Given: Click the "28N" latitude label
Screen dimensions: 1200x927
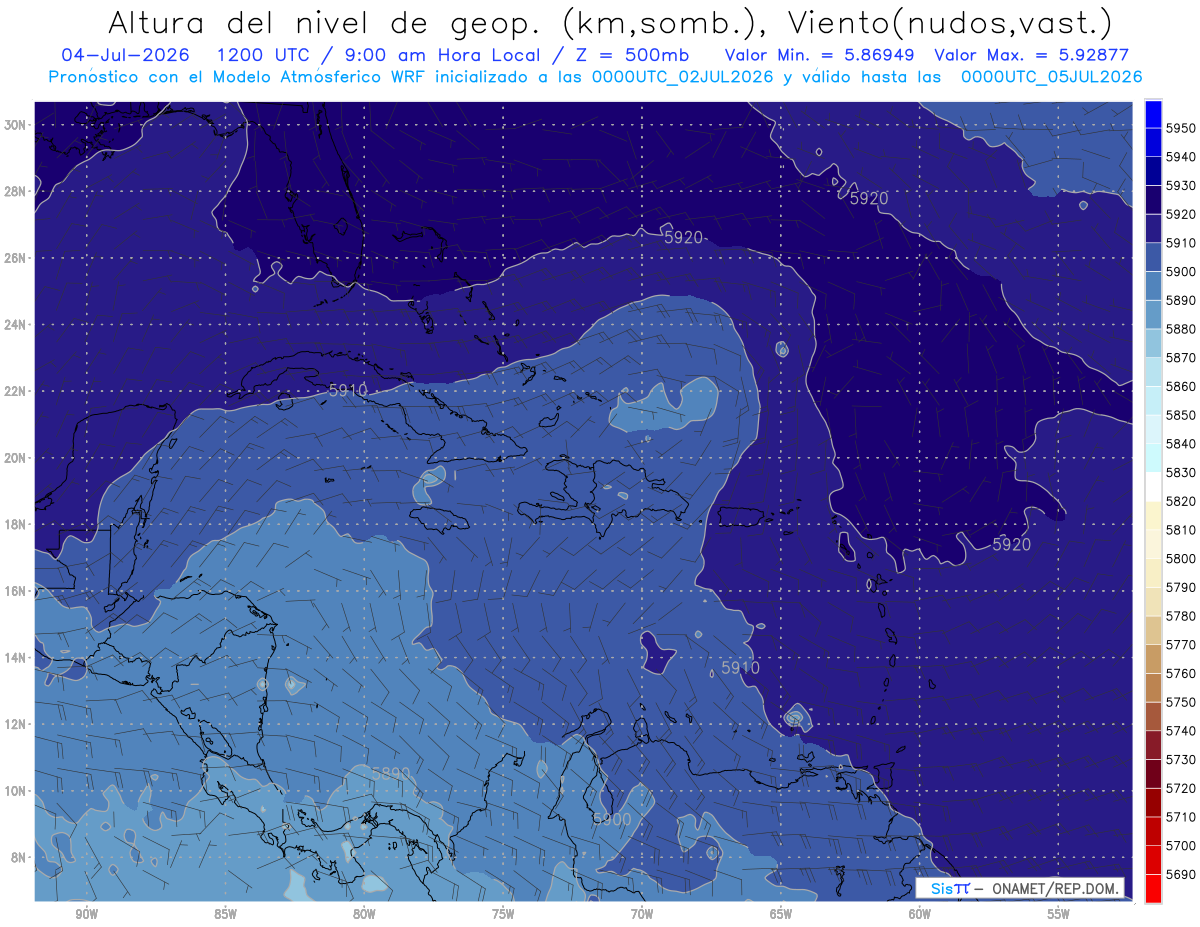Looking at the screenshot, I should [16, 191].
